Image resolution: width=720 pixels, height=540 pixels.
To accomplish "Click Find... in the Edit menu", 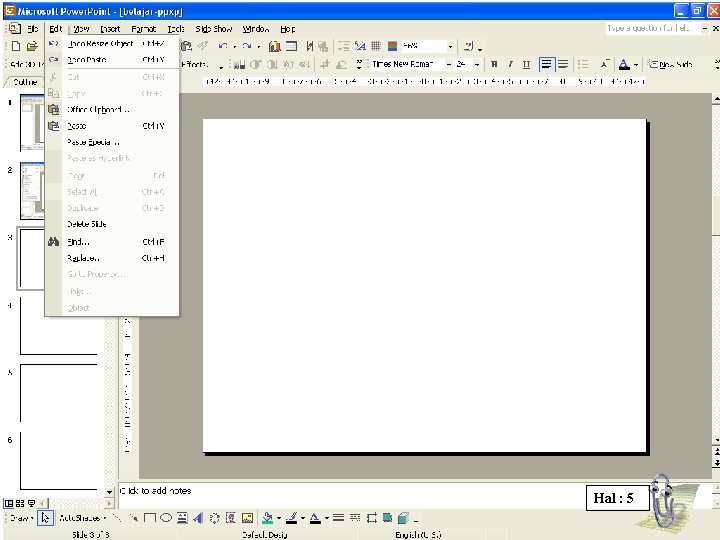I will click(x=78, y=241).
